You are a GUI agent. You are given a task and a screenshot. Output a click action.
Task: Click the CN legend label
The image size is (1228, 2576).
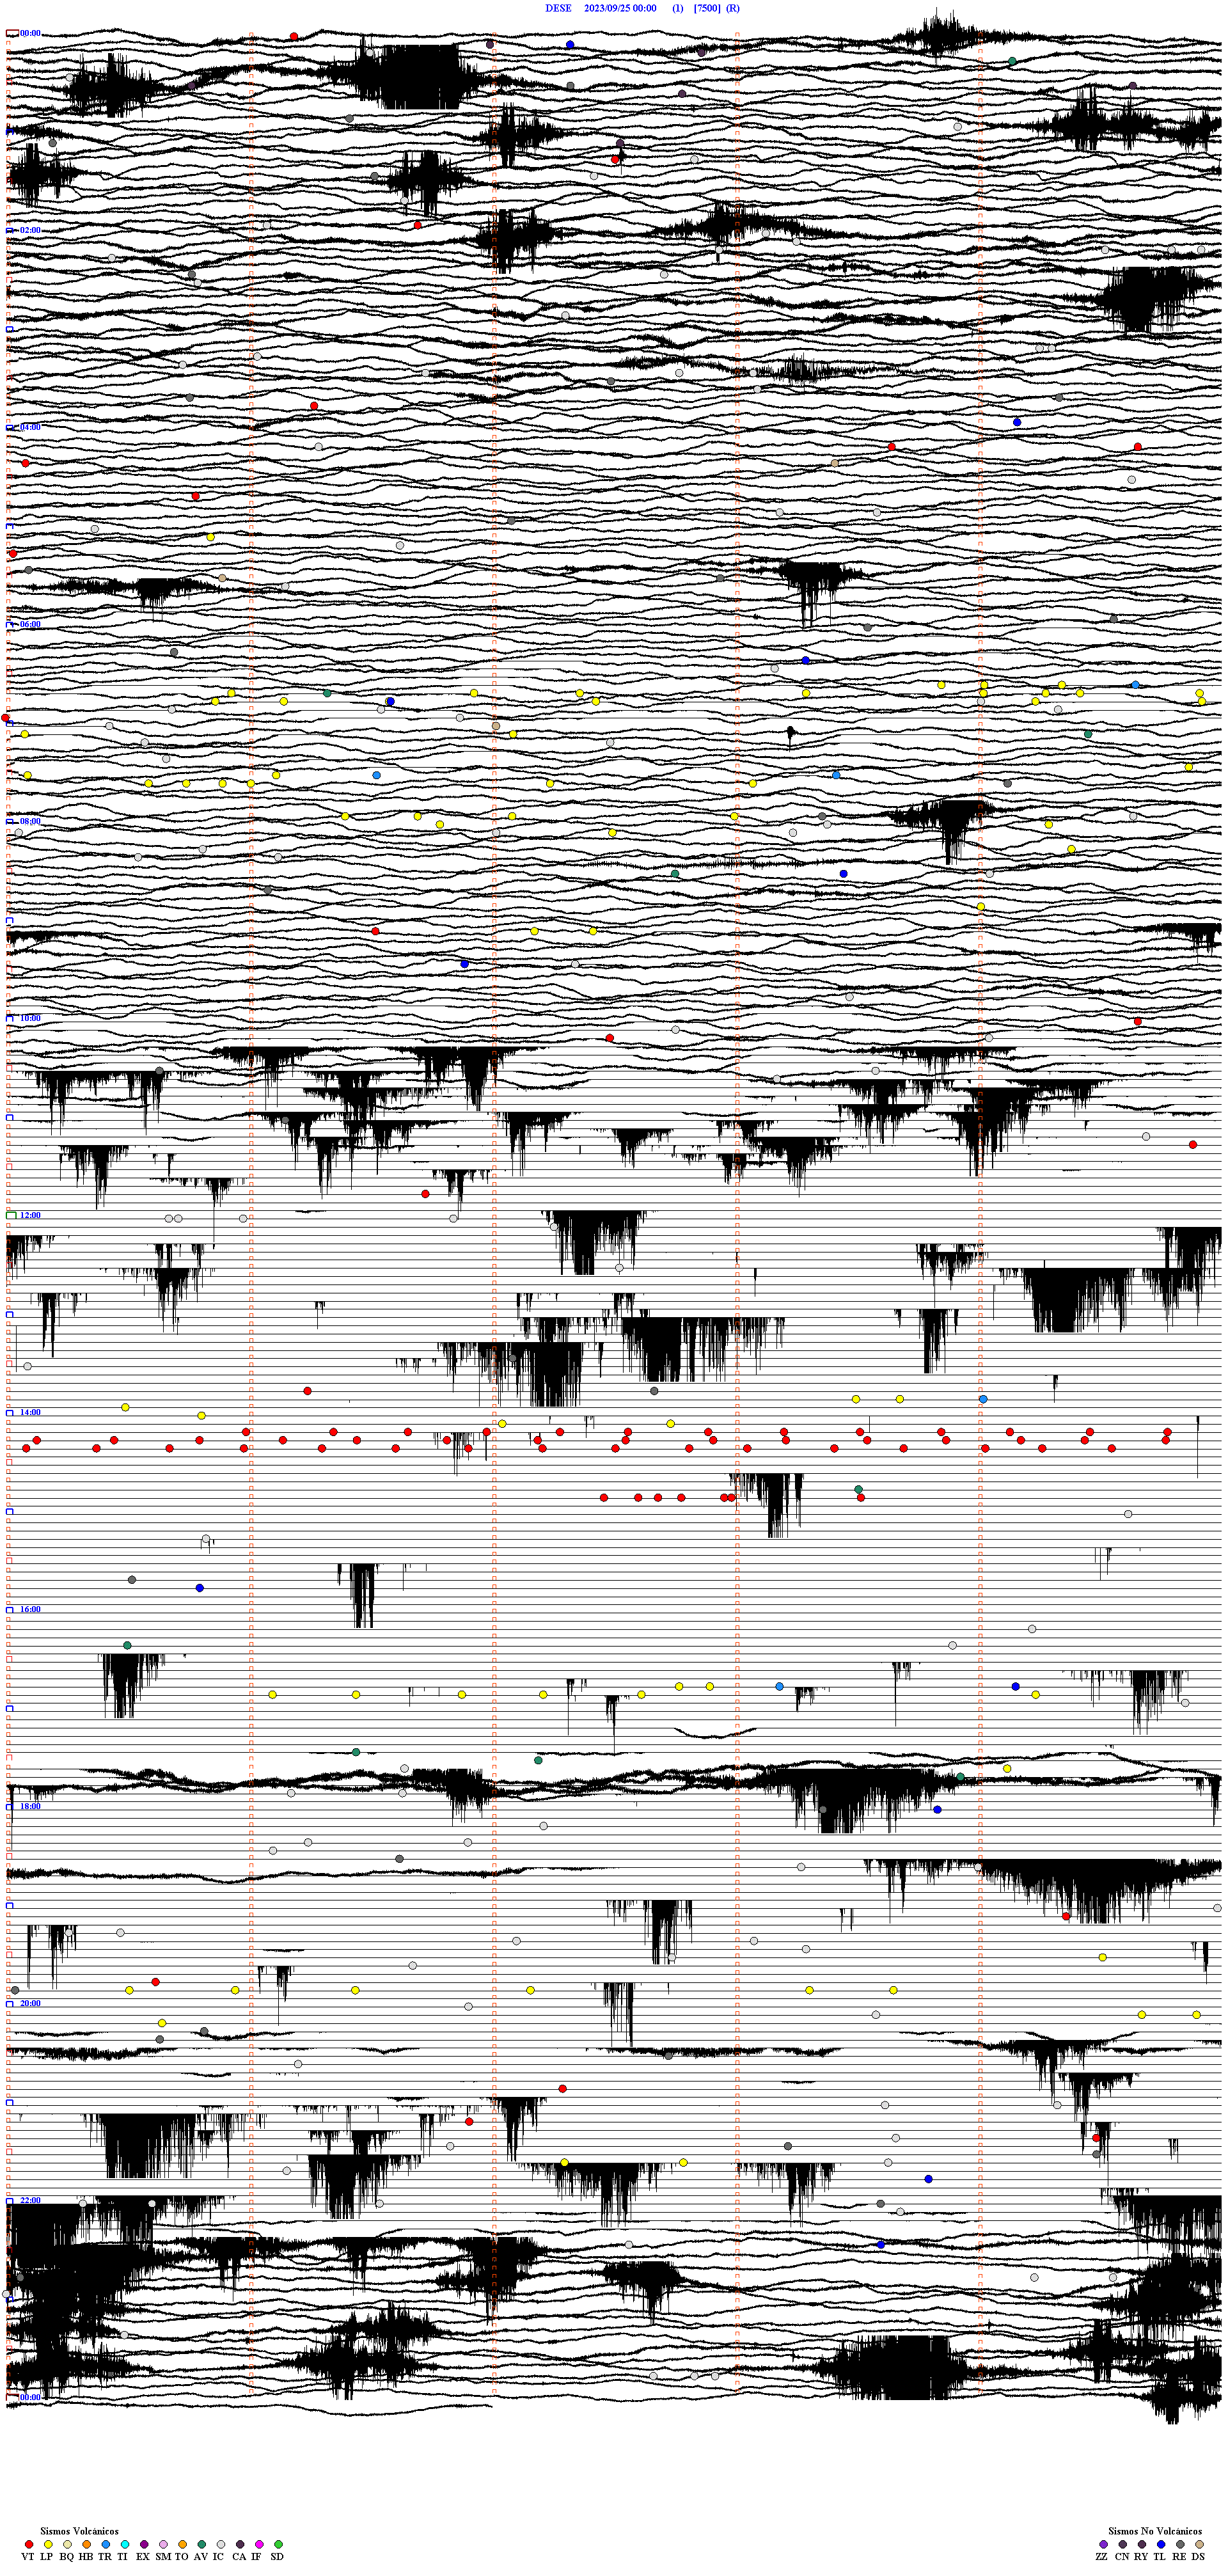1122,2557
